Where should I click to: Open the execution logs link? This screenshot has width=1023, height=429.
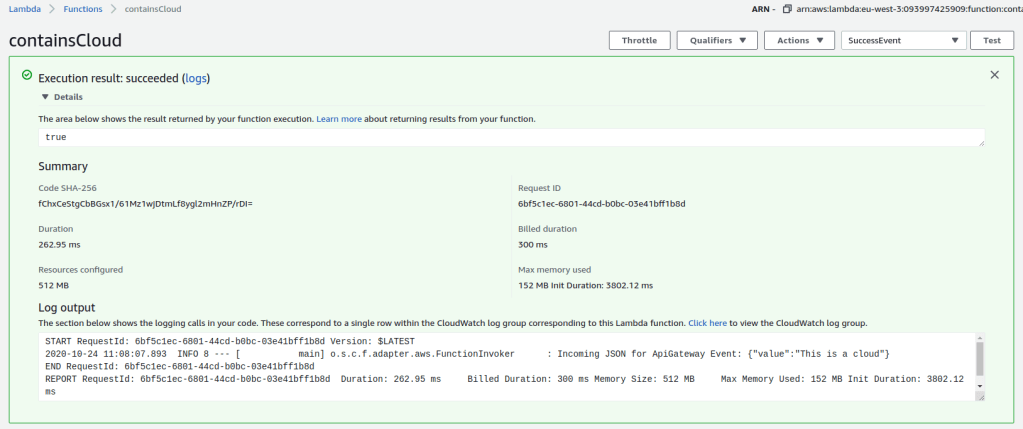click(196, 78)
